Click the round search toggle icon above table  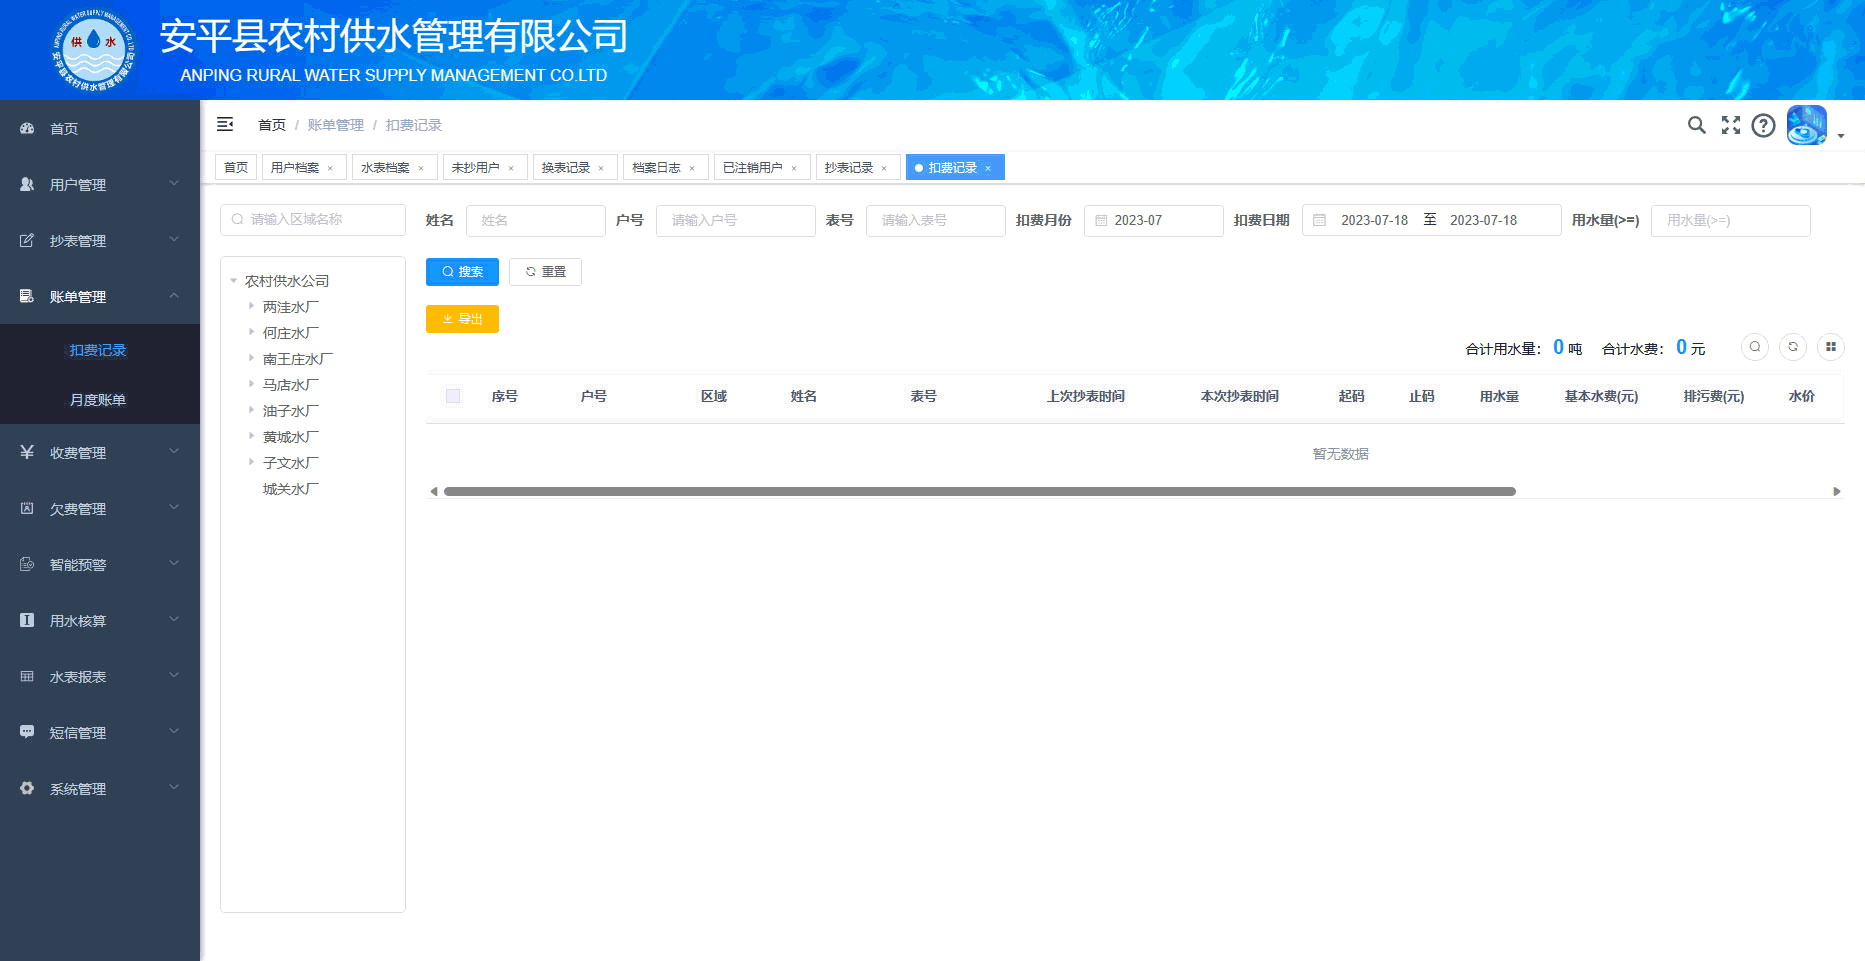pyautogui.click(x=1754, y=347)
